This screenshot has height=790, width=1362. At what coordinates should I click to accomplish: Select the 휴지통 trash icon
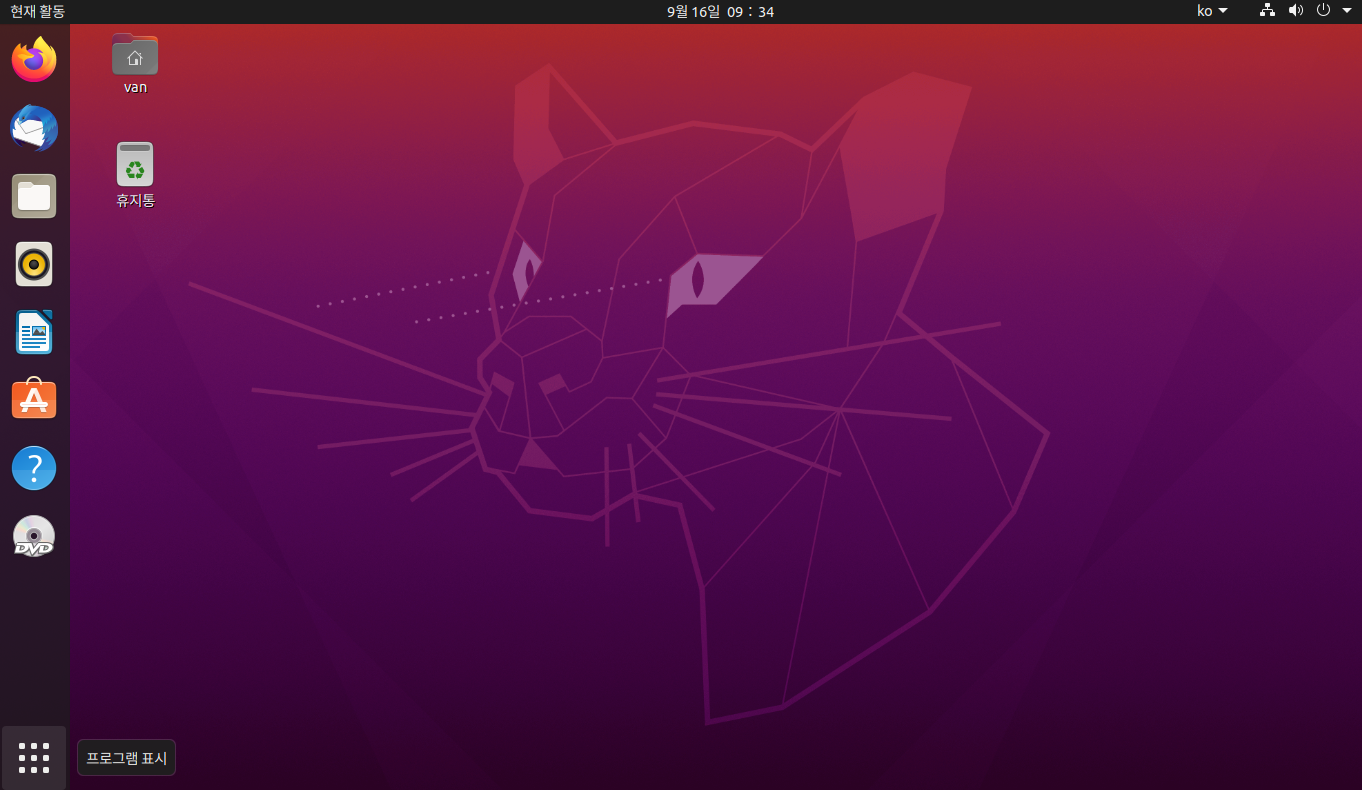coord(135,164)
